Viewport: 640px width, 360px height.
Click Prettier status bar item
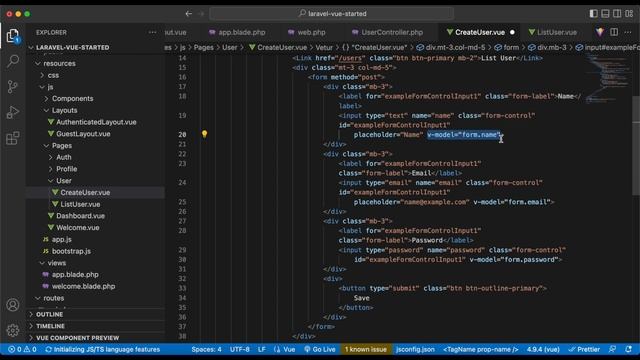(x=584, y=349)
